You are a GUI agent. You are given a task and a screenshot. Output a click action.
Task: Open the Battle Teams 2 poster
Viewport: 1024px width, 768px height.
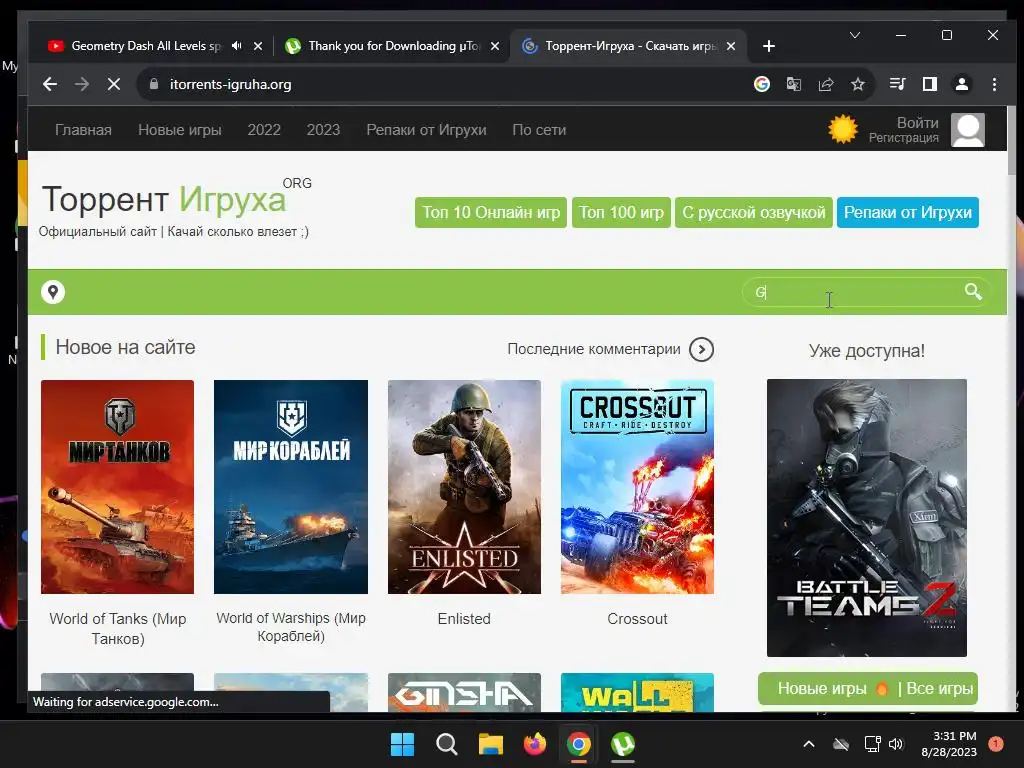point(867,518)
